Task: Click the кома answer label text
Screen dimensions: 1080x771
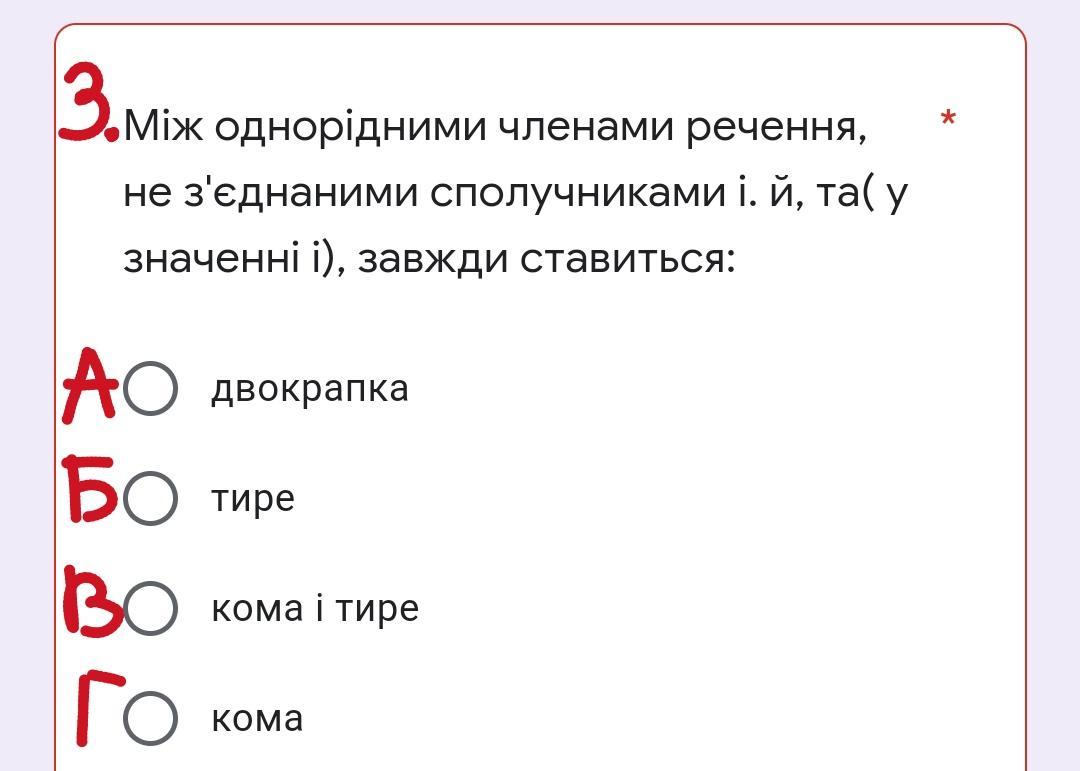Action: coord(257,719)
